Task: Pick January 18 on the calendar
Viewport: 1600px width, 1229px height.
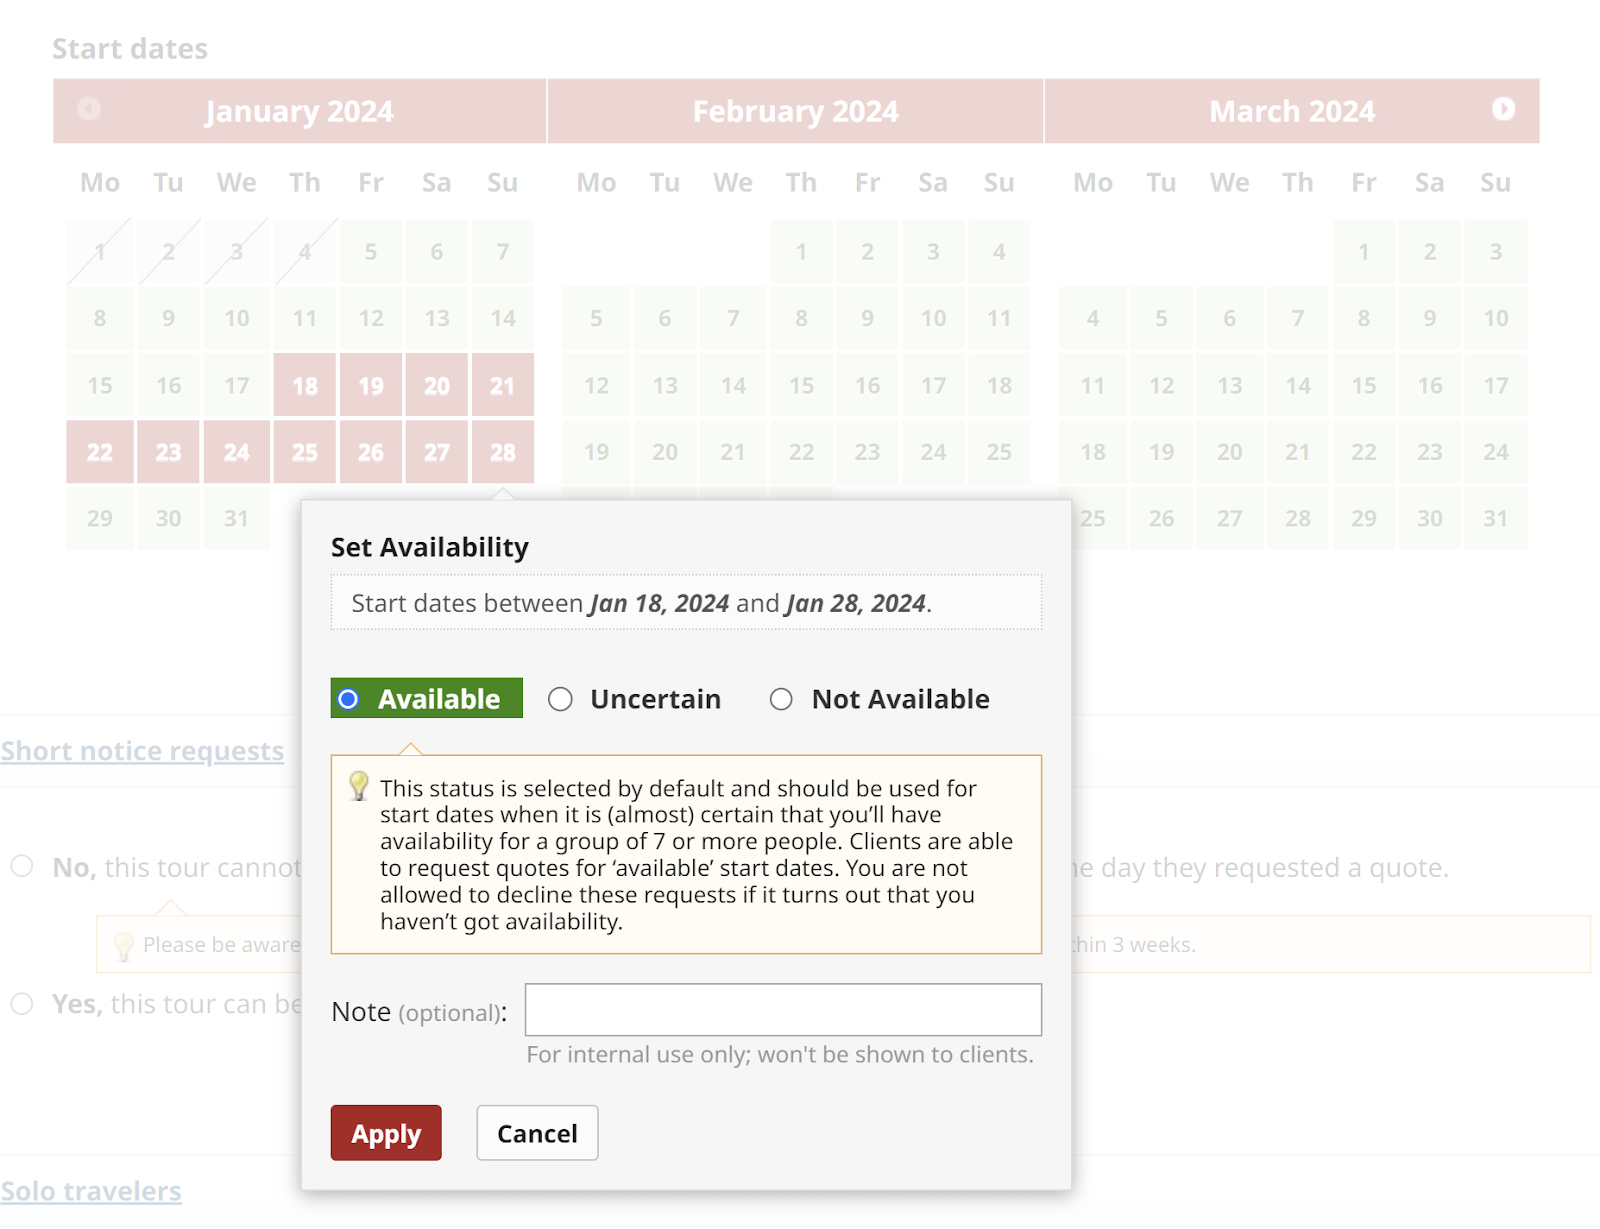Action: 305,385
